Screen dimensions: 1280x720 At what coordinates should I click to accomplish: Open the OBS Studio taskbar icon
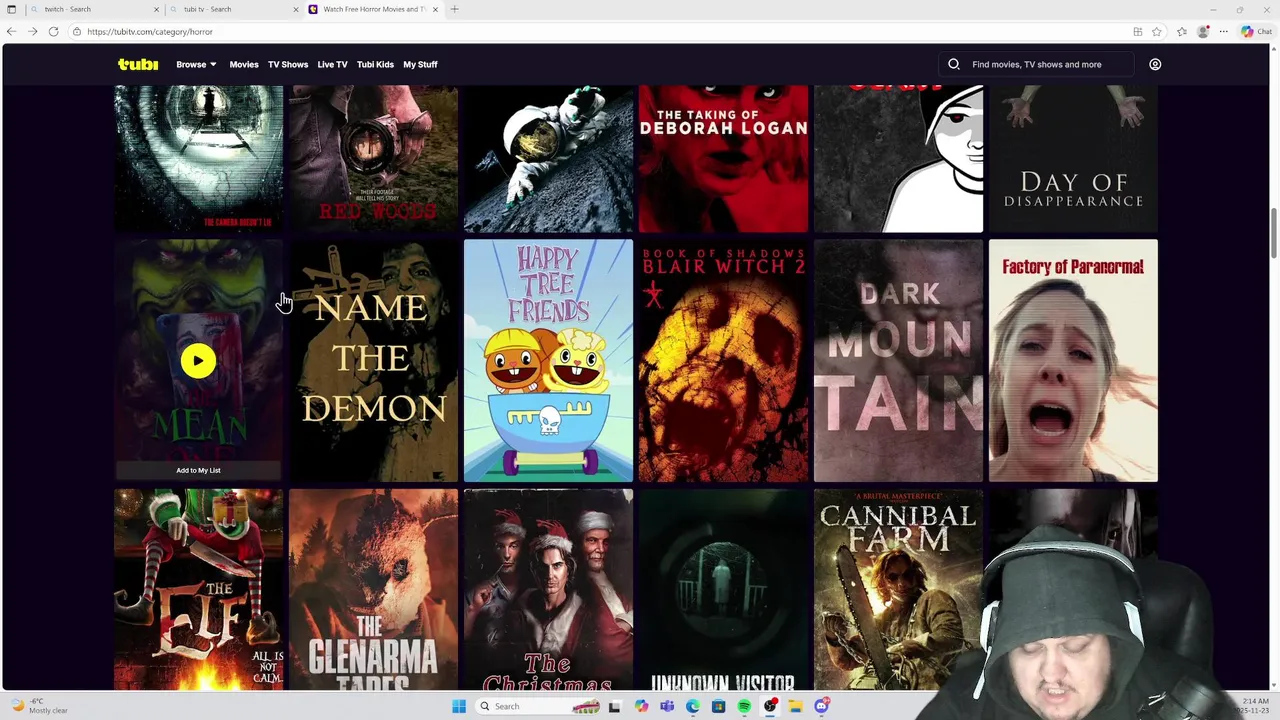[x=770, y=706]
